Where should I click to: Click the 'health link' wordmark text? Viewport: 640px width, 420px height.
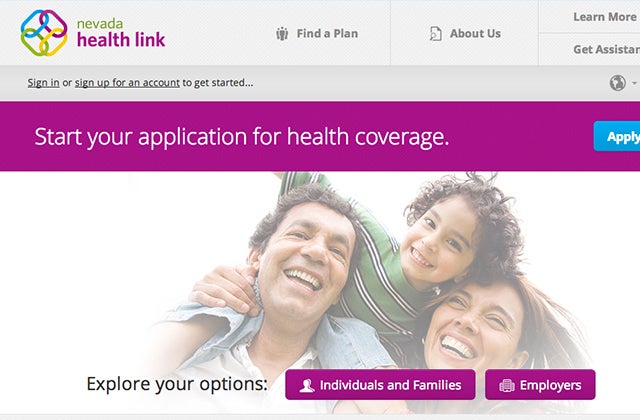tap(121, 40)
